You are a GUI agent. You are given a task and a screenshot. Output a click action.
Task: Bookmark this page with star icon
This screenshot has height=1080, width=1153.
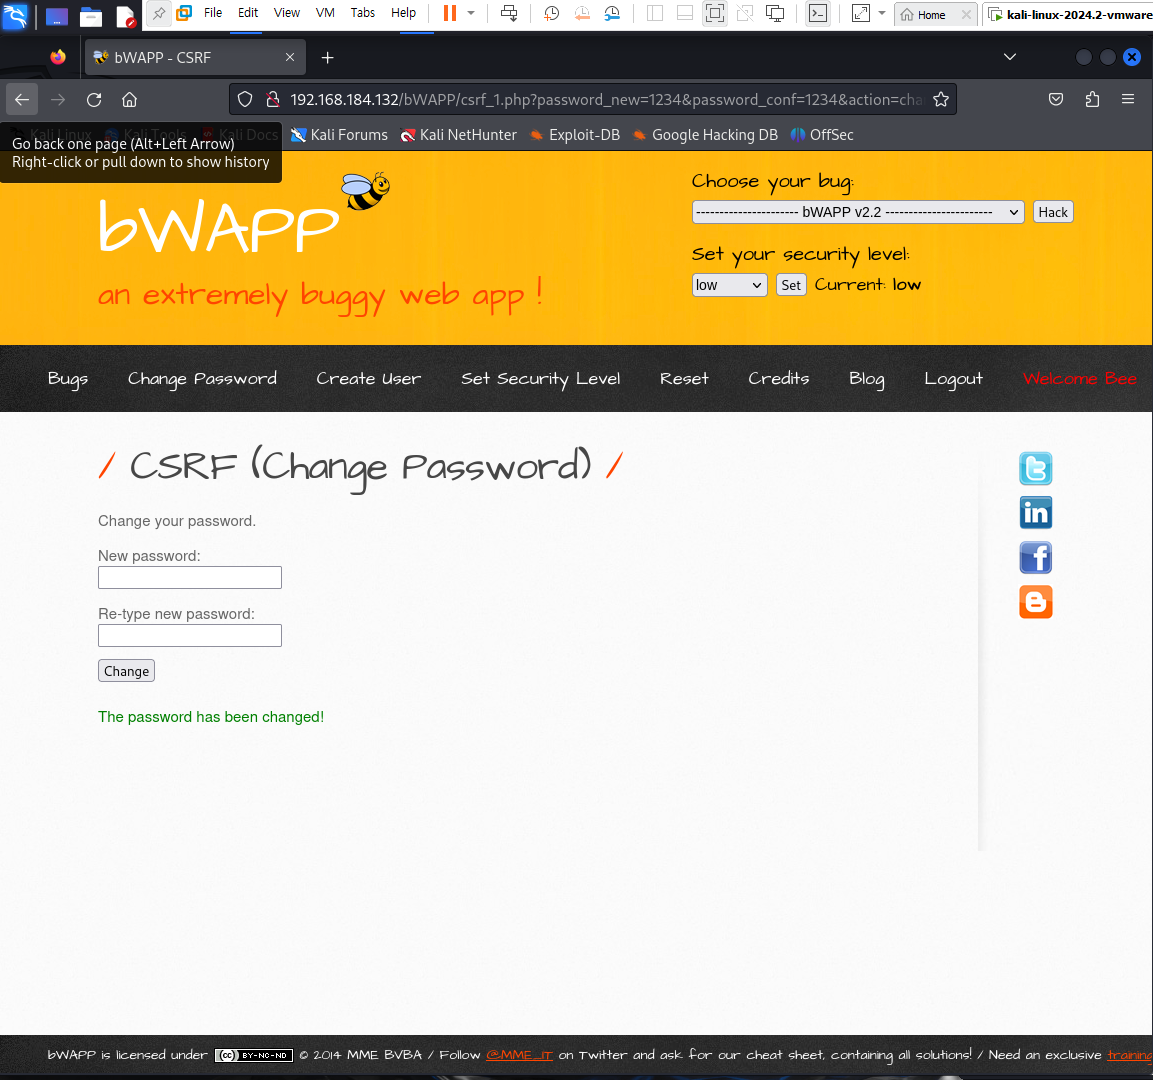pyautogui.click(x=940, y=99)
